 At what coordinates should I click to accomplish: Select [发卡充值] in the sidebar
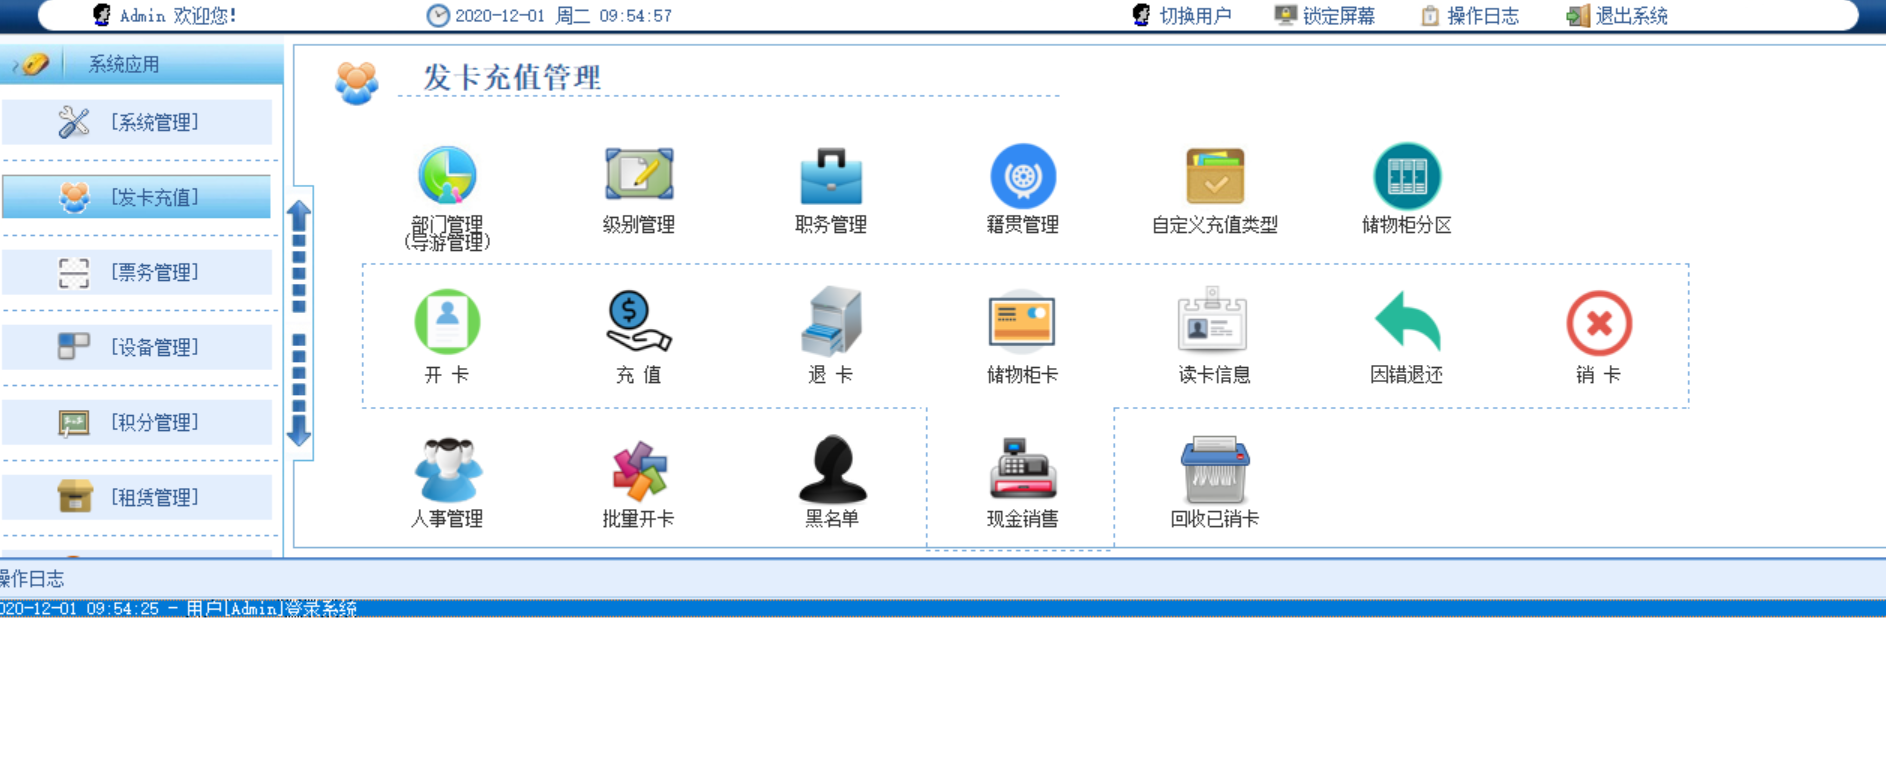coord(137,197)
